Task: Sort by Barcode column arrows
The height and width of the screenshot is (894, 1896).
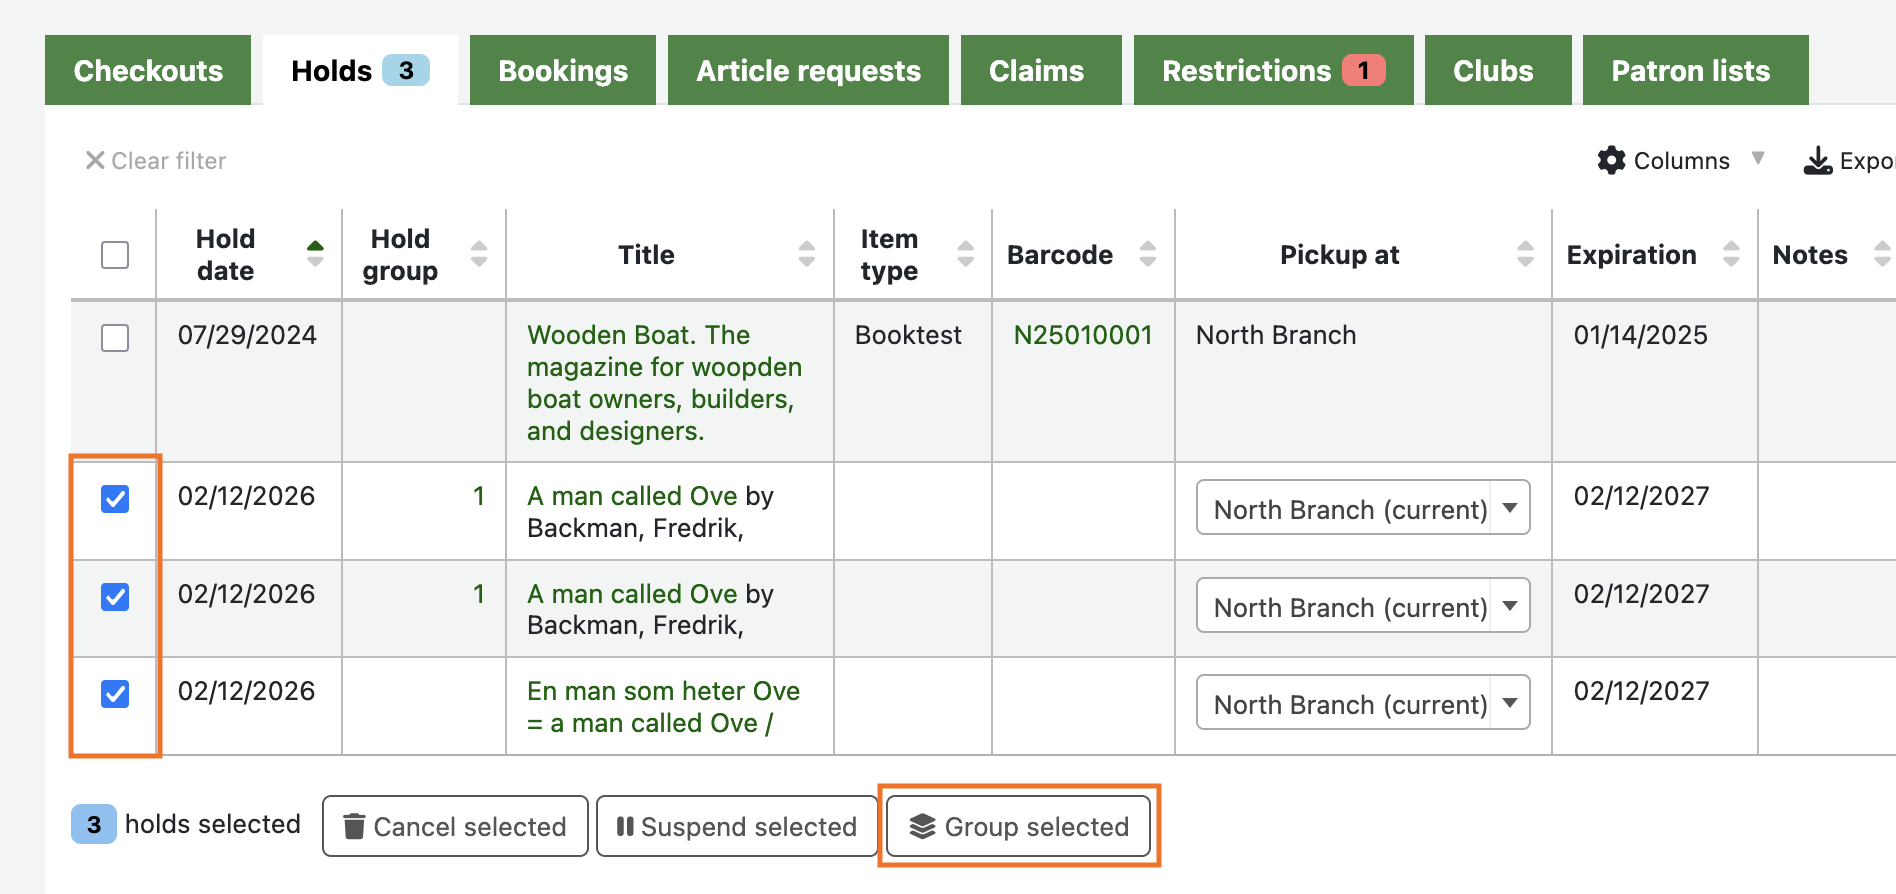Action: (1147, 254)
